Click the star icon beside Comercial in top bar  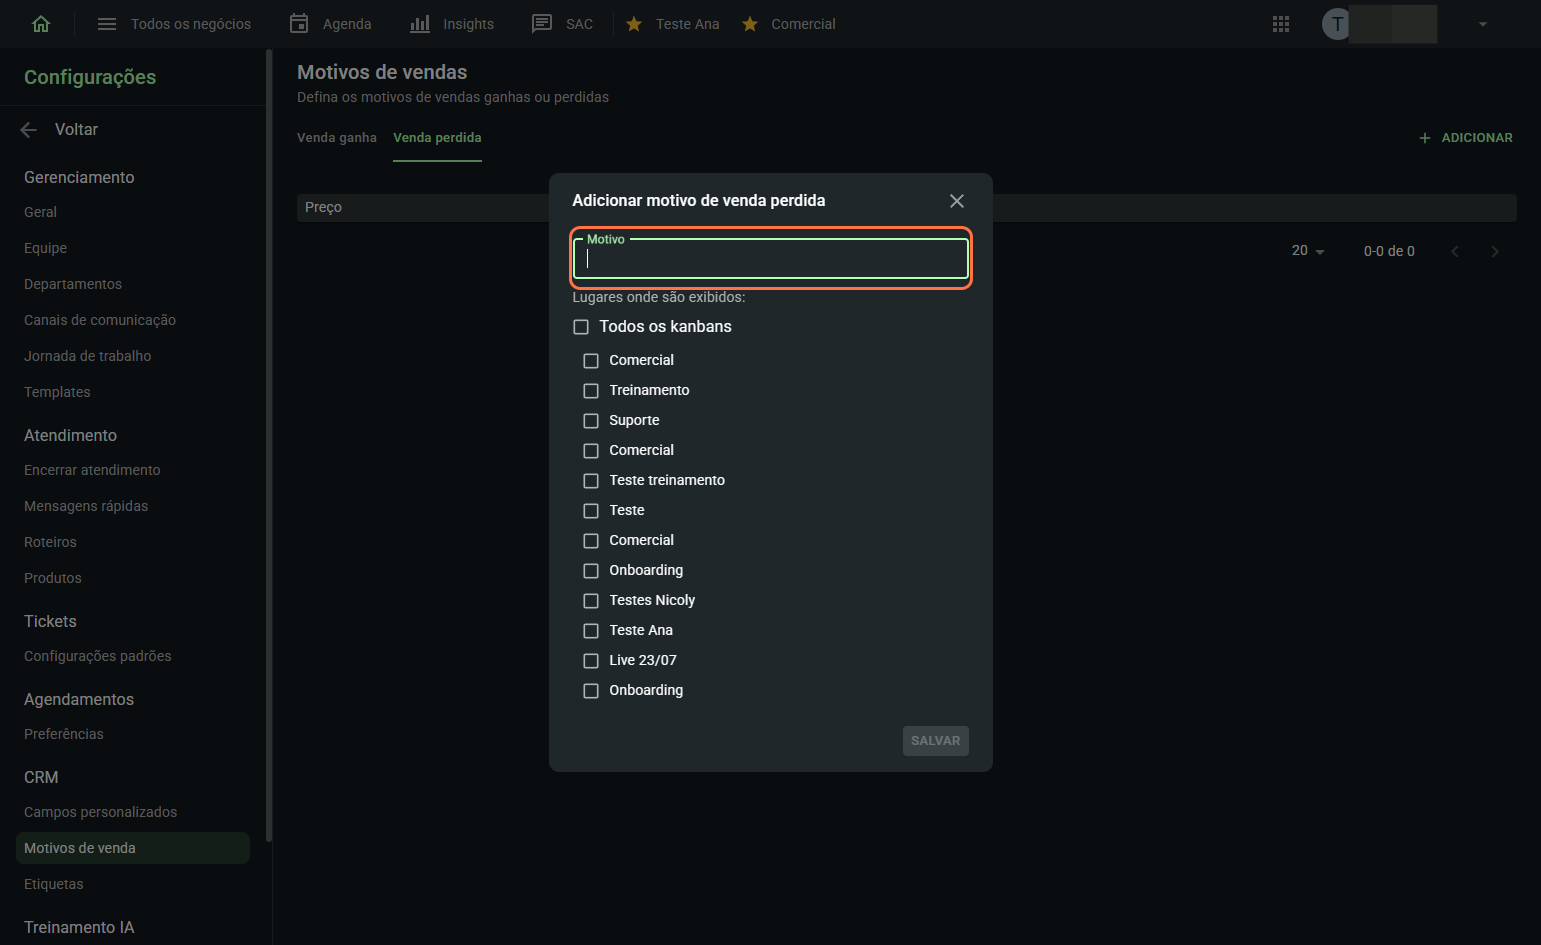(x=750, y=24)
